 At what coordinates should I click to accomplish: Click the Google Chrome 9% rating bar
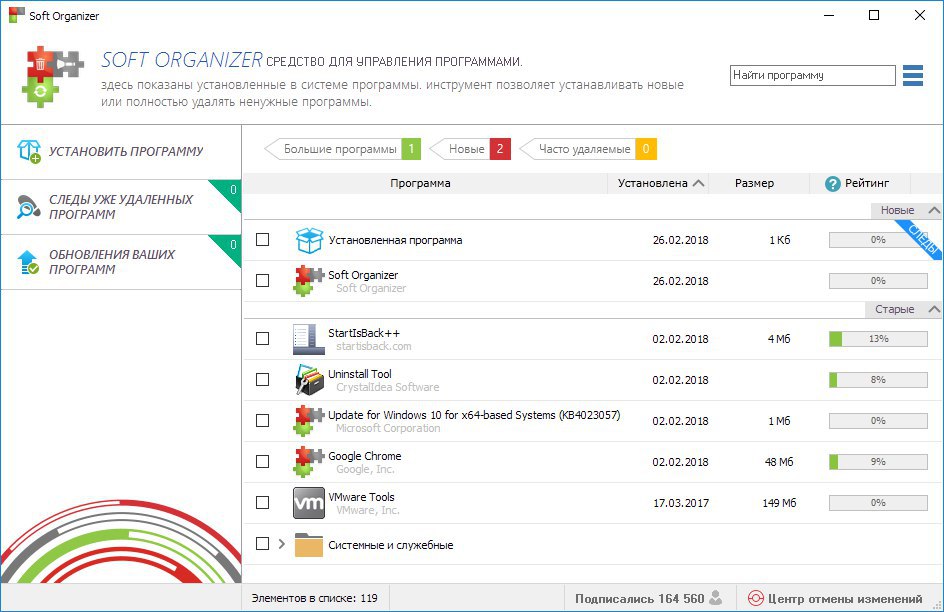(878, 462)
